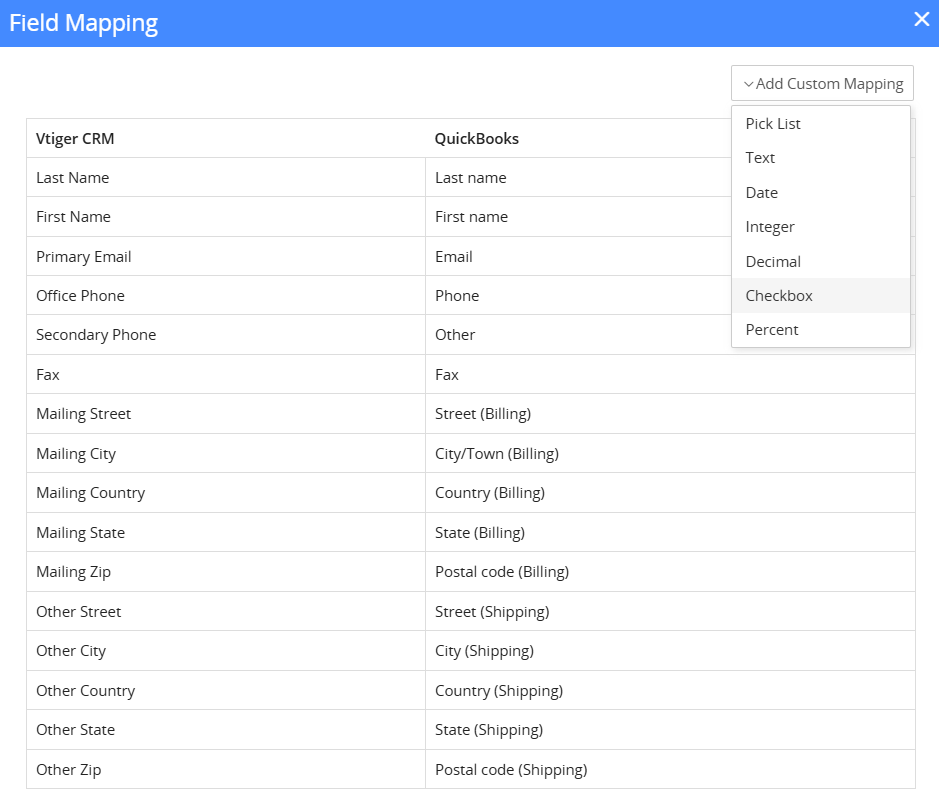This screenshot has height=807, width=939.
Task: Choose Decimal from the mapping menu
Action: (x=821, y=262)
